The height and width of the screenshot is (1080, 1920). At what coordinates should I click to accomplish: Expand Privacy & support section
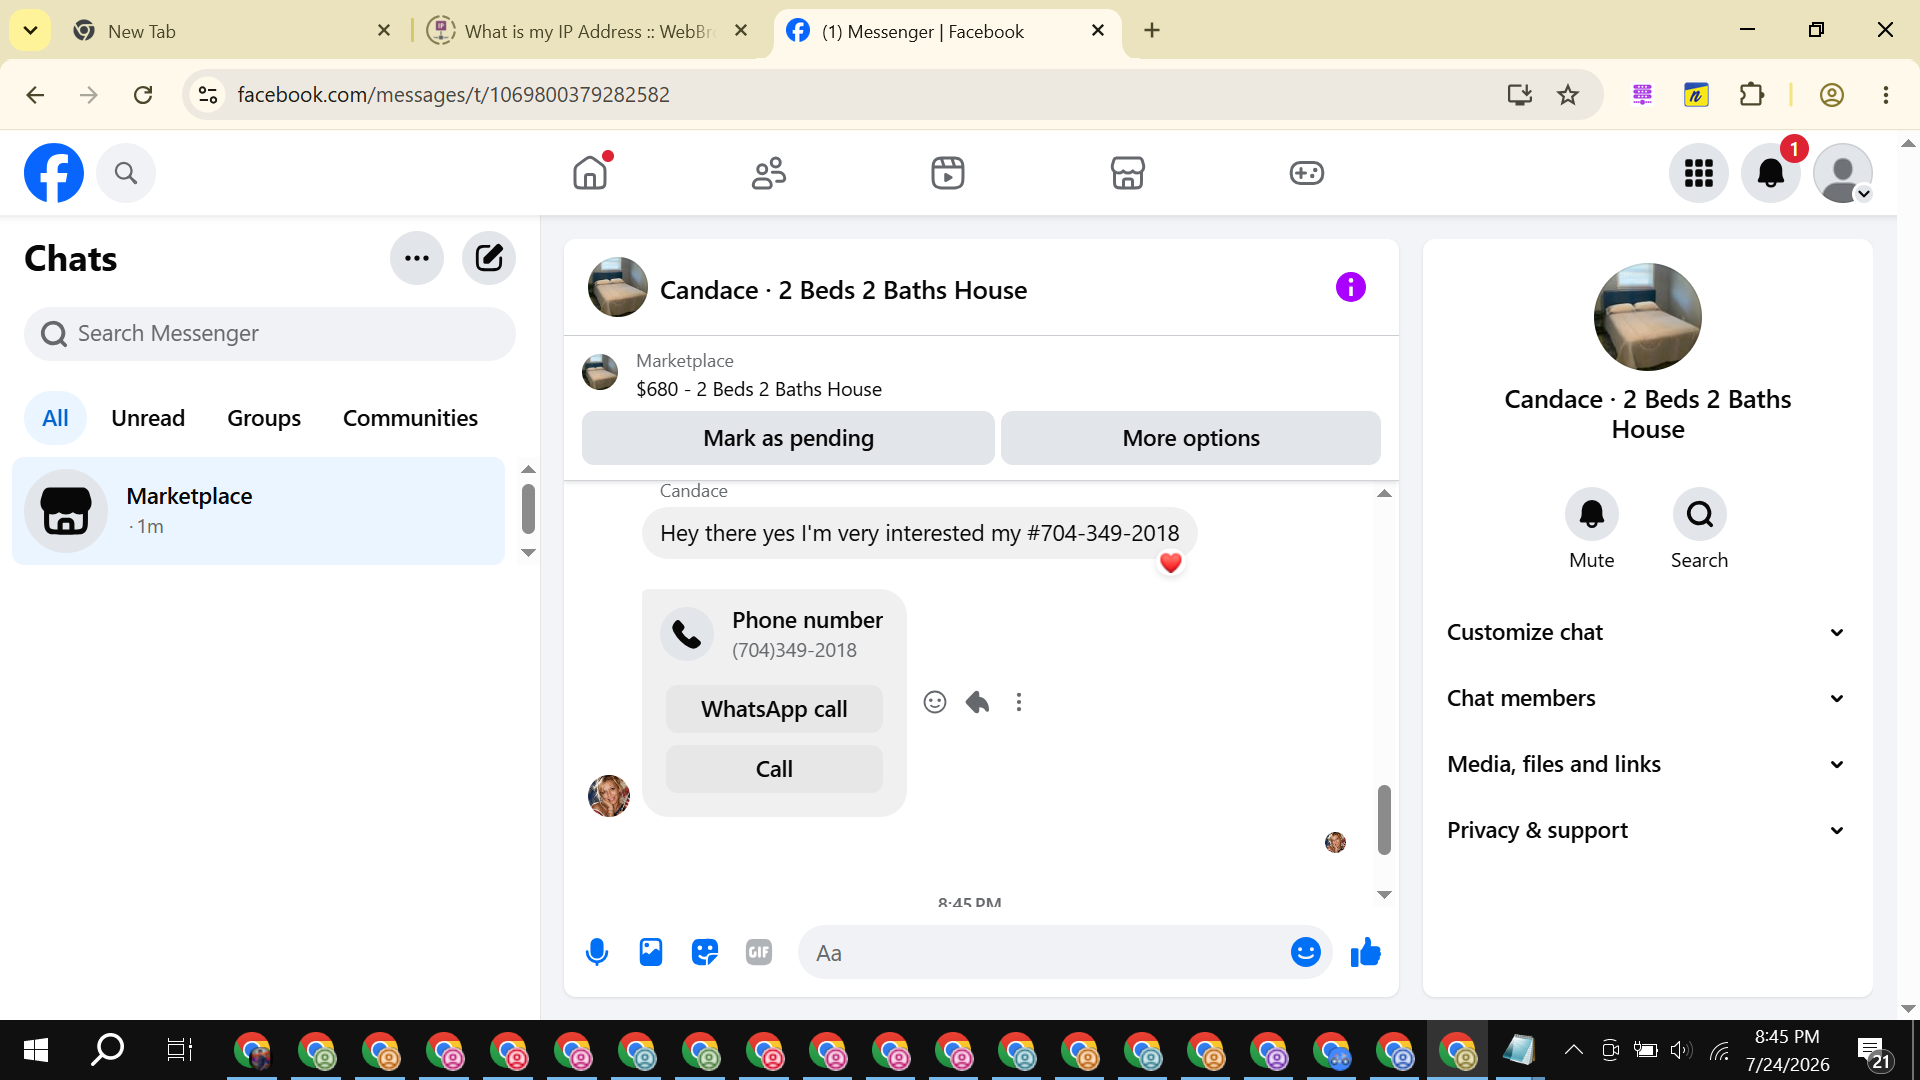pyautogui.click(x=1647, y=830)
